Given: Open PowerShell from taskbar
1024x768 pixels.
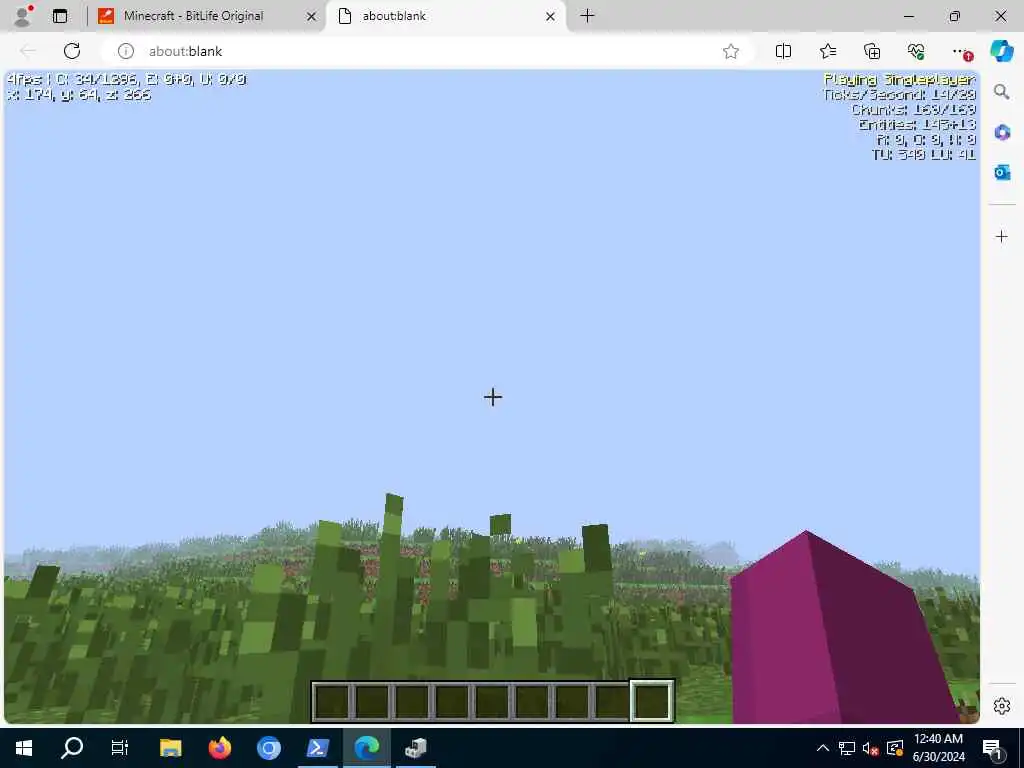Looking at the screenshot, I should pos(317,748).
